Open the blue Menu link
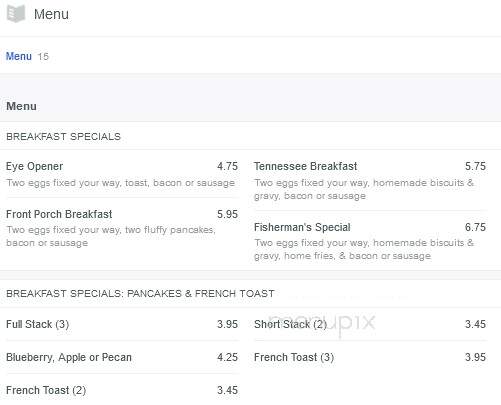This screenshot has height=405, width=501. pyautogui.click(x=19, y=56)
